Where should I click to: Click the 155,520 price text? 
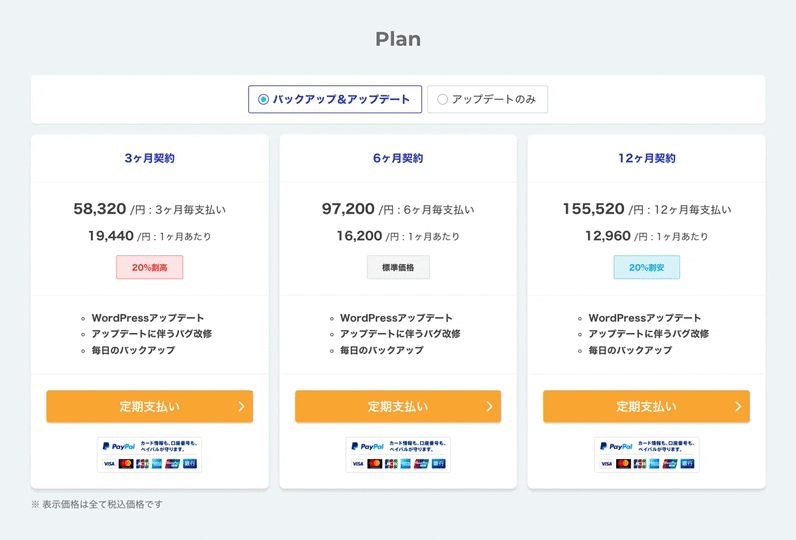pos(593,209)
